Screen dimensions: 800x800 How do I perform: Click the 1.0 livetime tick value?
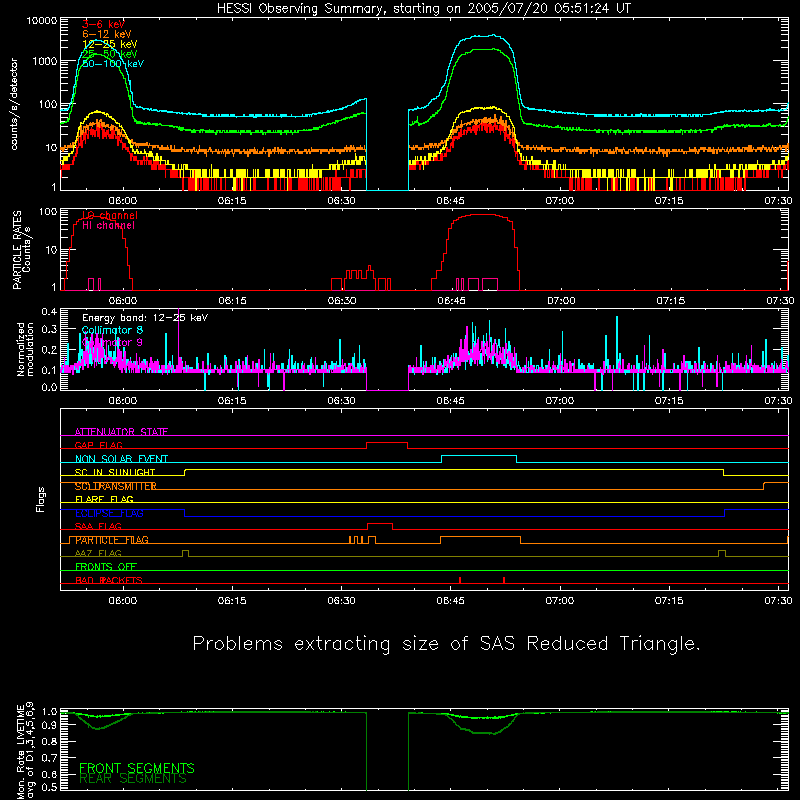click(x=49, y=712)
